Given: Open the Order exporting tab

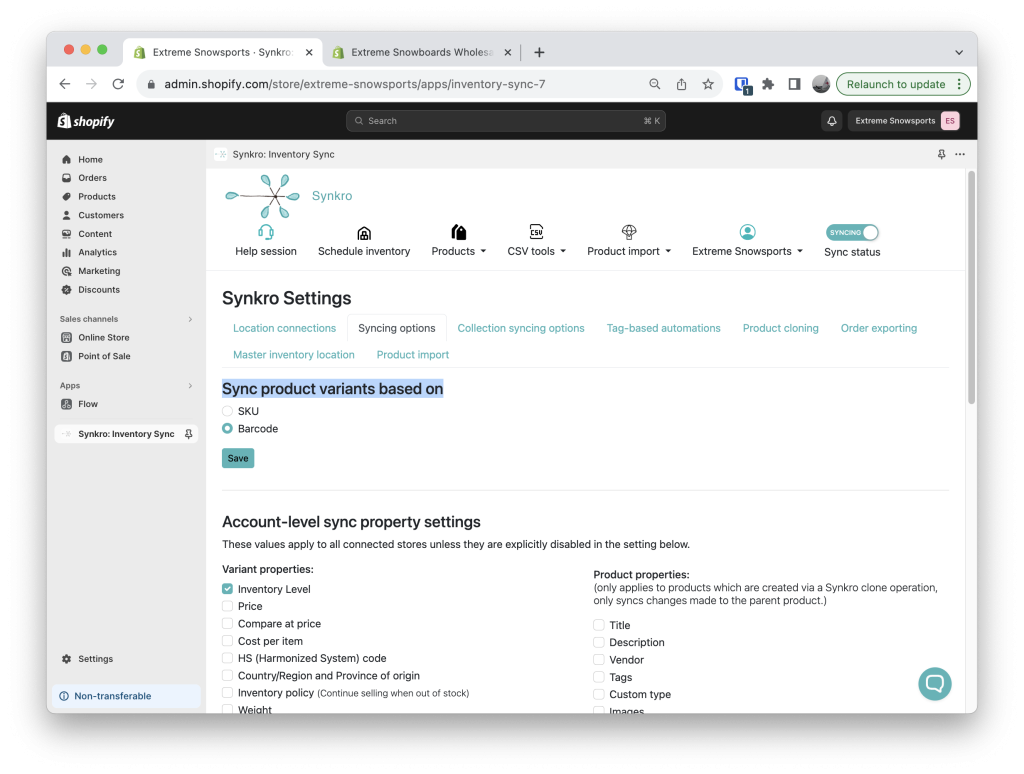Looking at the screenshot, I should 878,328.
